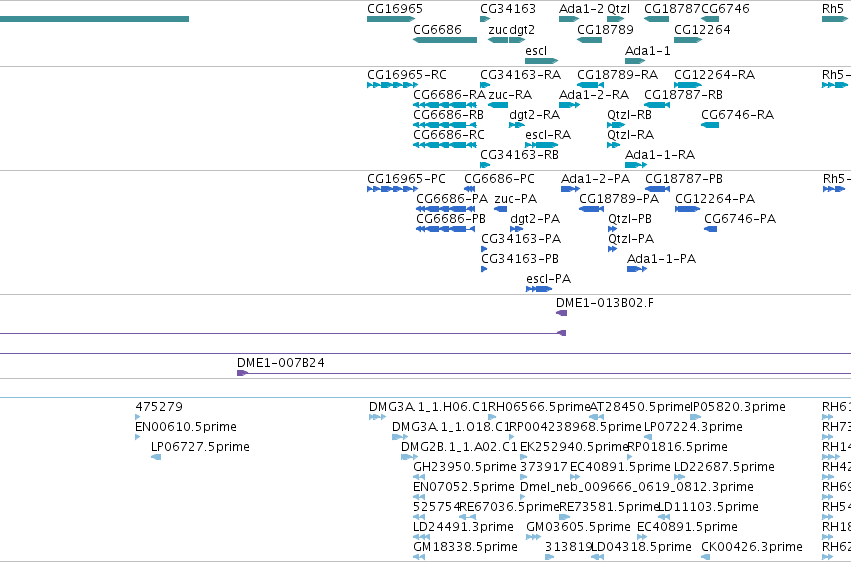
Task: Choose transcript Ada1-1-RA
Action: 636,165
